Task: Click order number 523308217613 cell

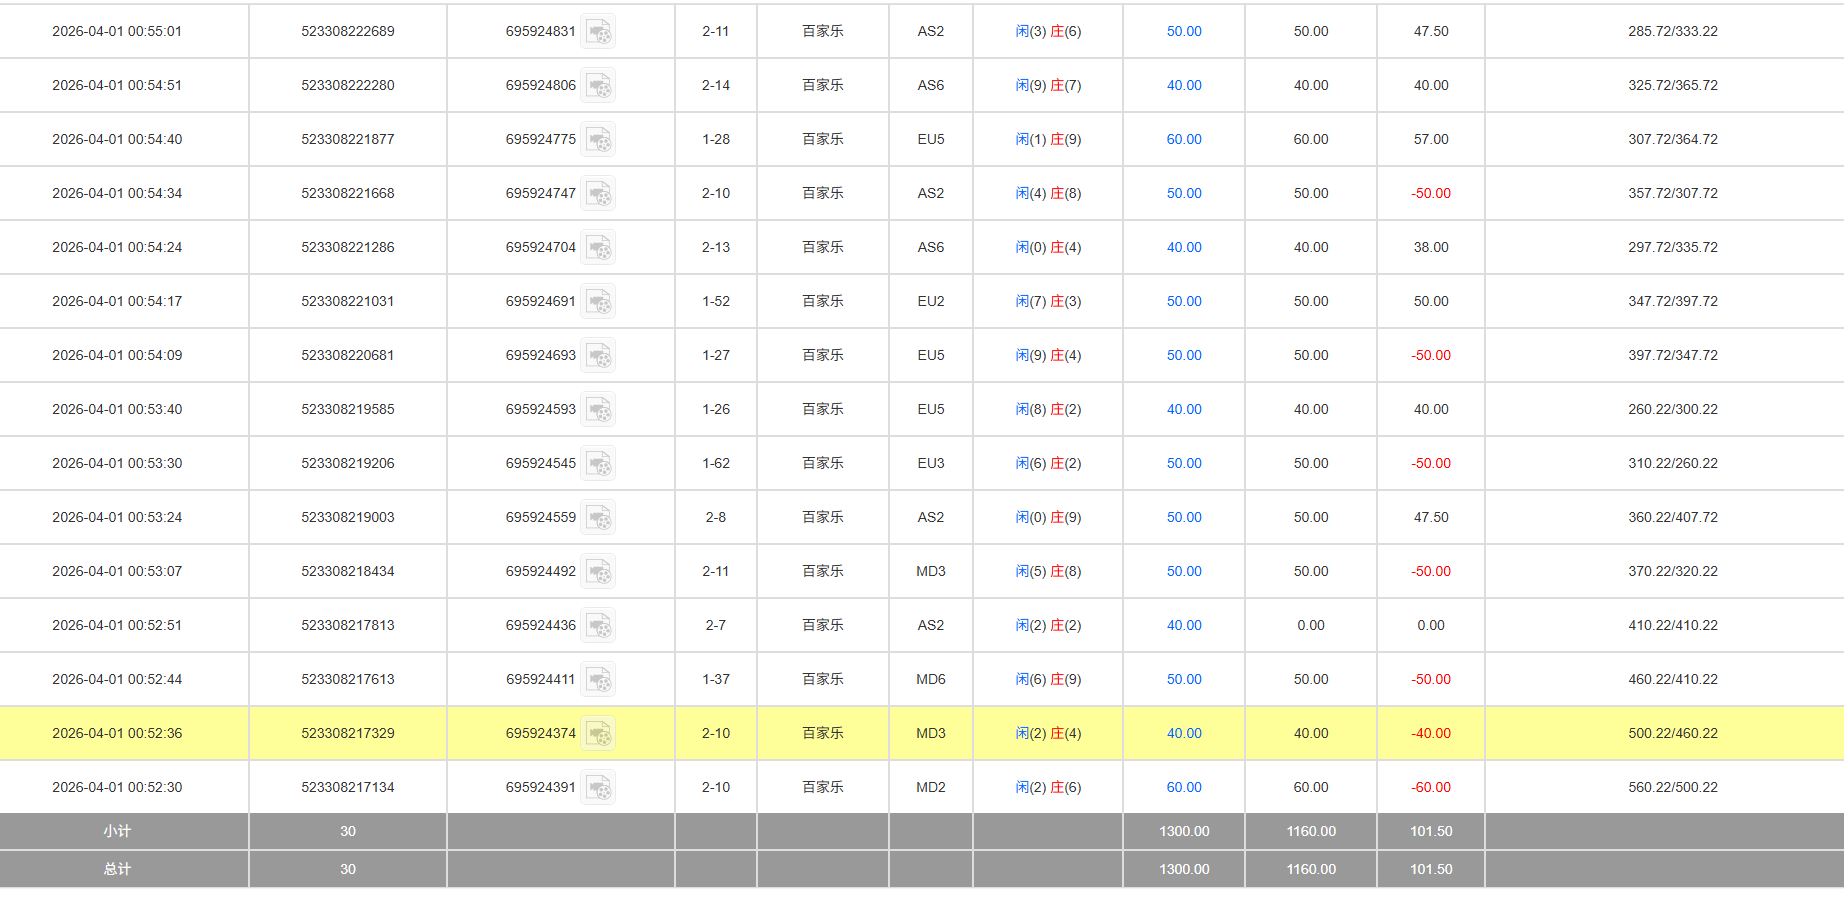Action: 347,679
